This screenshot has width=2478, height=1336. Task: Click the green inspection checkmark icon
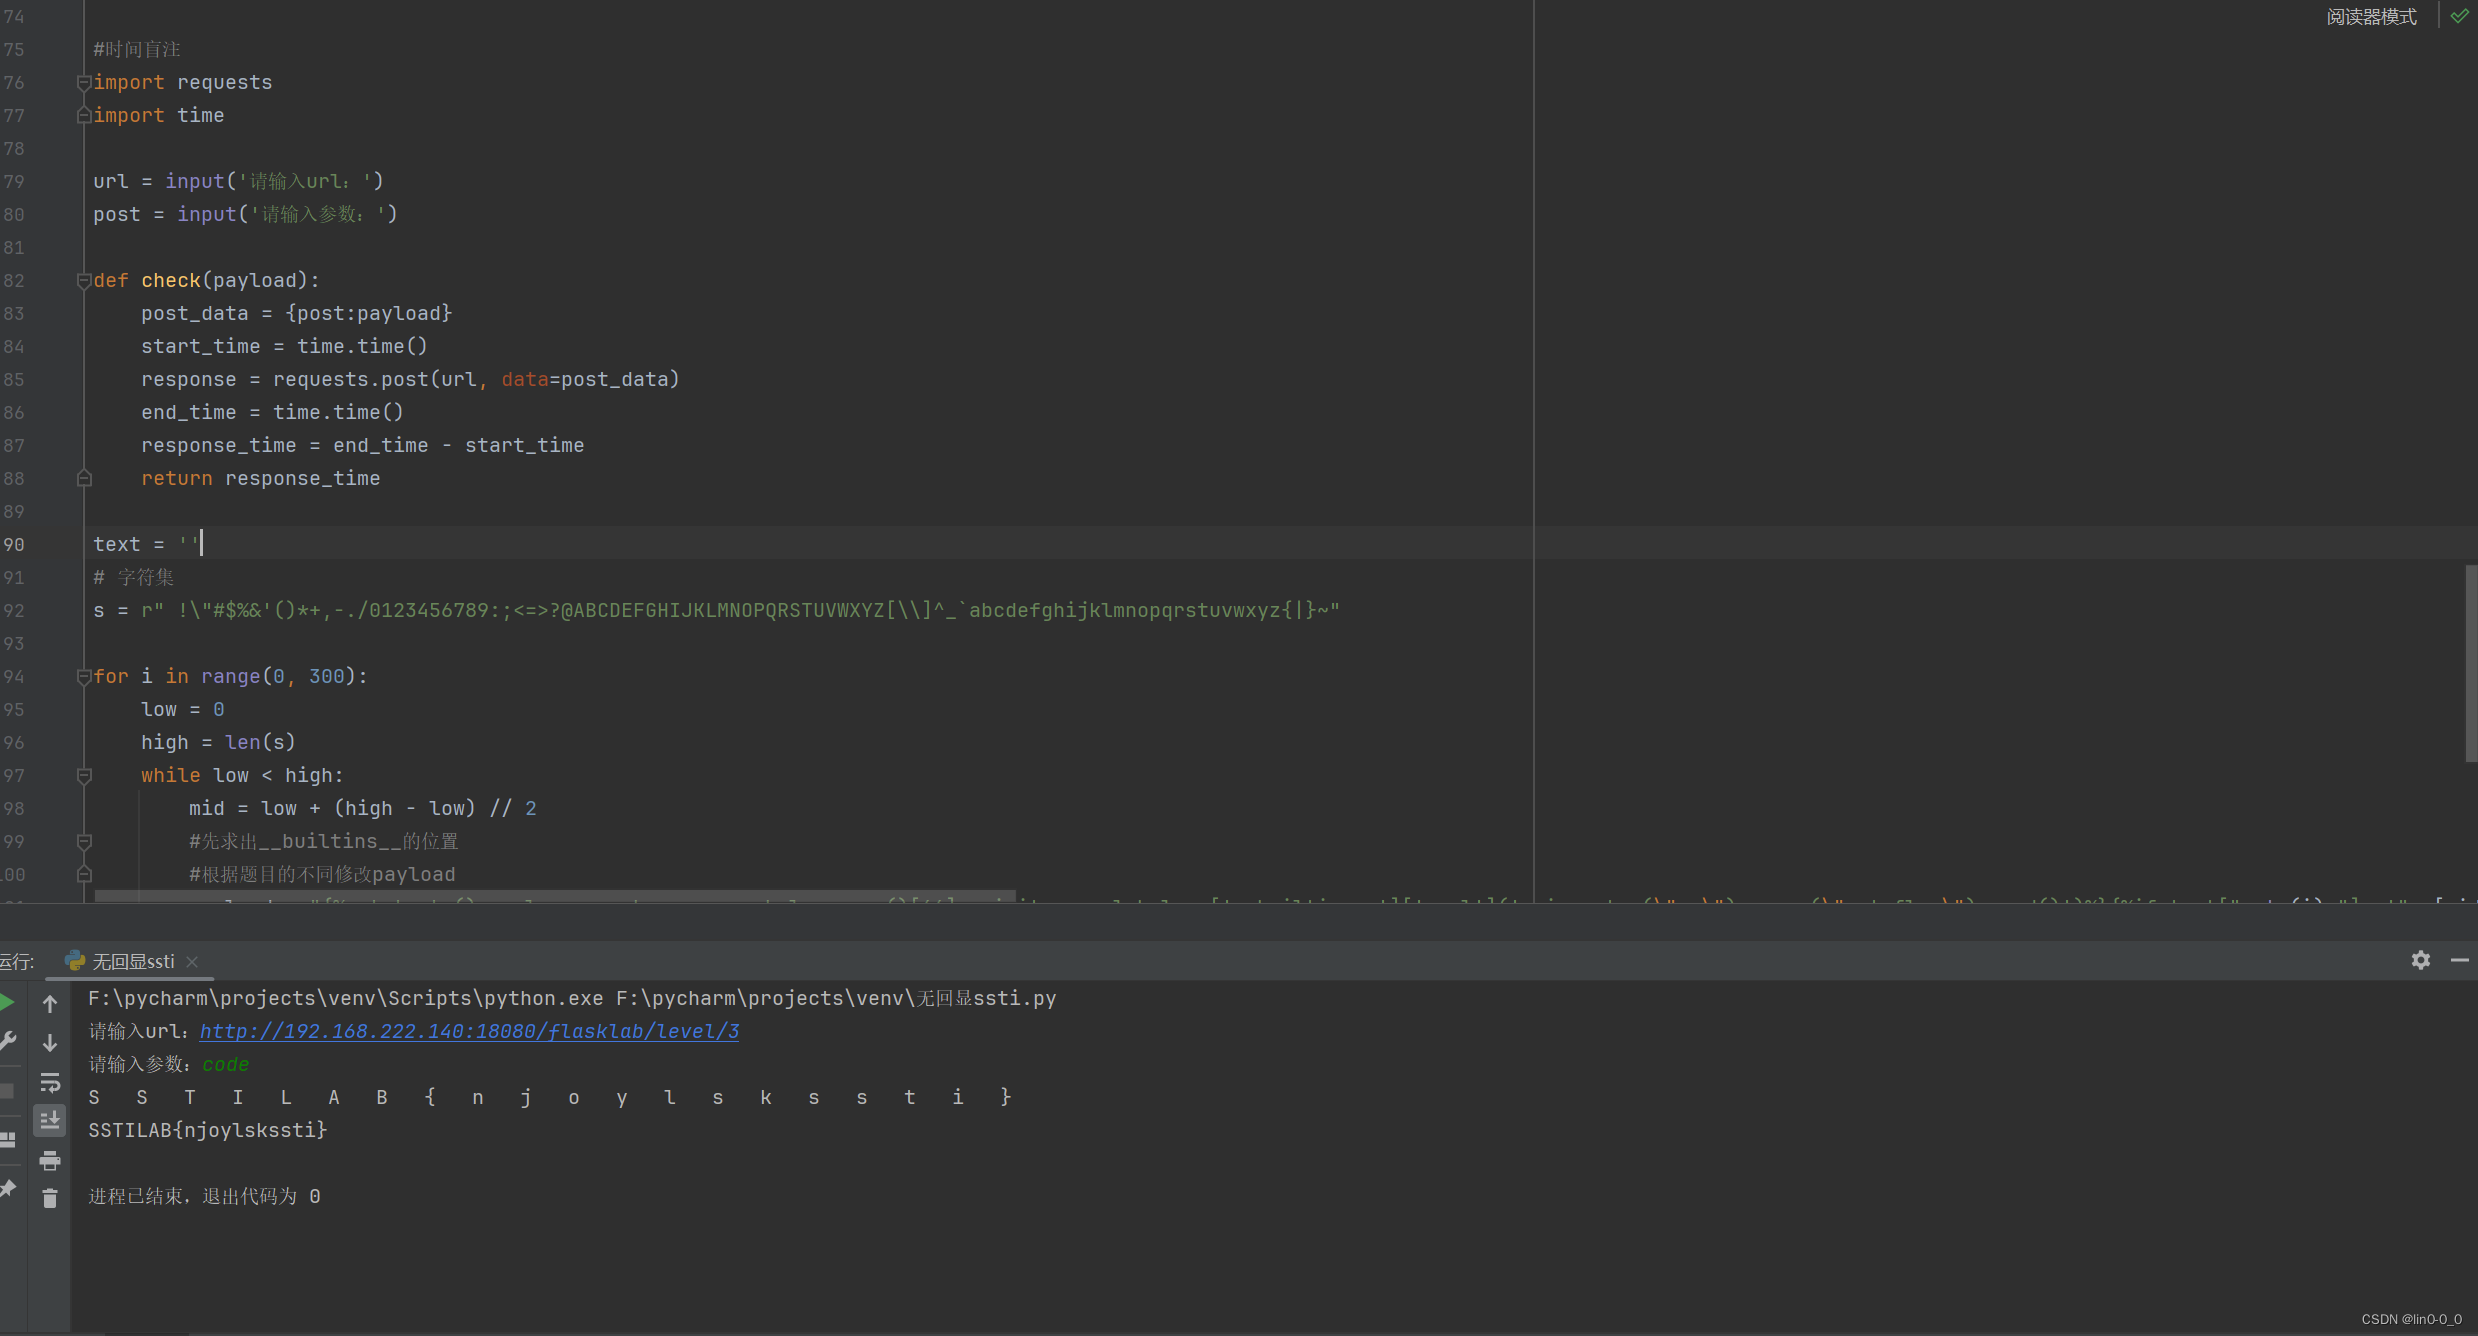coord(2459,16)
